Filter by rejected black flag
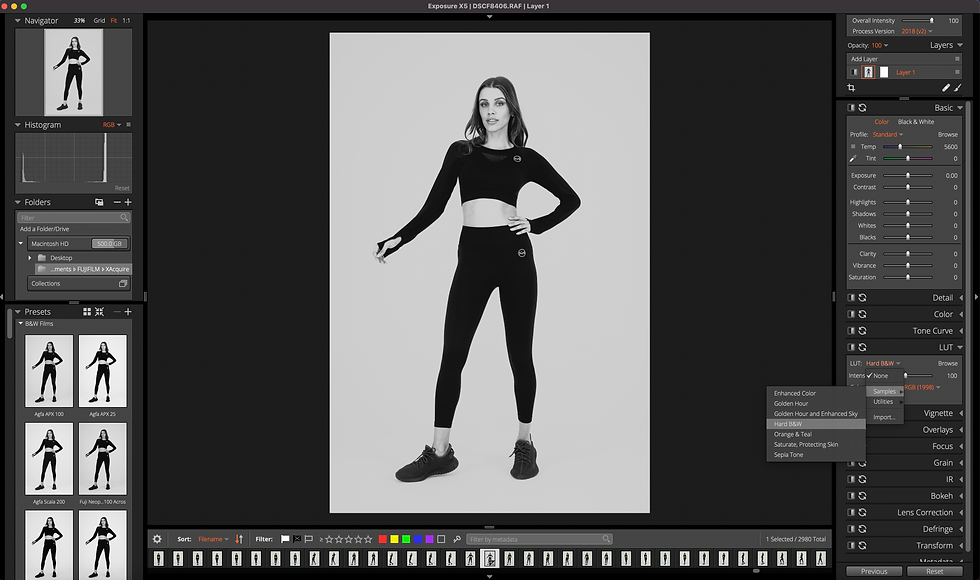This screenshot has height=580, width=980. click(x=297, y=539)
